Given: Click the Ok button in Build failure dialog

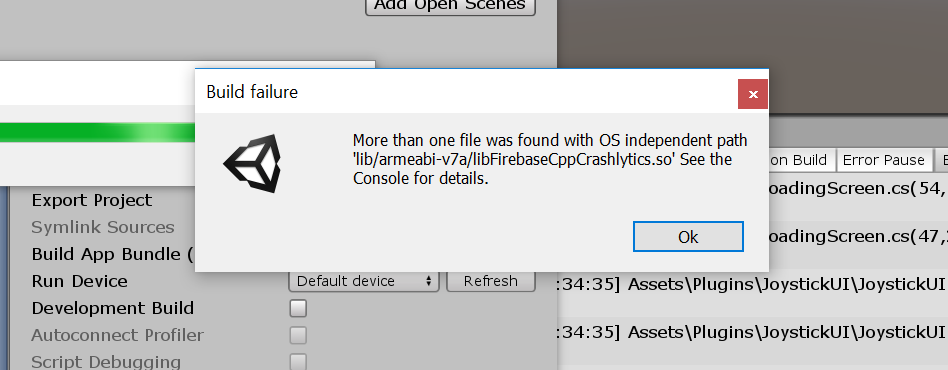Looking at the screenshot, I should [x=688, y=236].
